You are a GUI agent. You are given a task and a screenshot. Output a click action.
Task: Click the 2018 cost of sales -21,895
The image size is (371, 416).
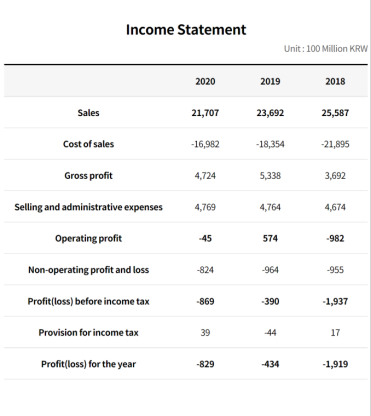tap(335, 144)
